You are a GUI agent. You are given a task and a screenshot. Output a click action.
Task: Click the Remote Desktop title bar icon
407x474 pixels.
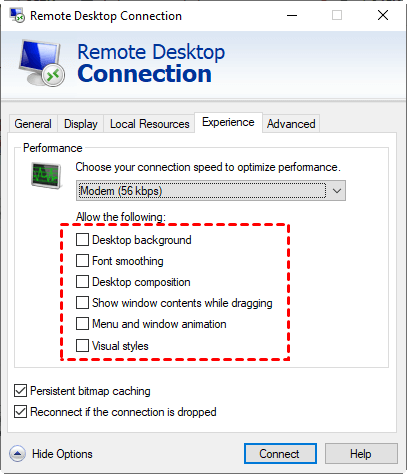point(17,15)
